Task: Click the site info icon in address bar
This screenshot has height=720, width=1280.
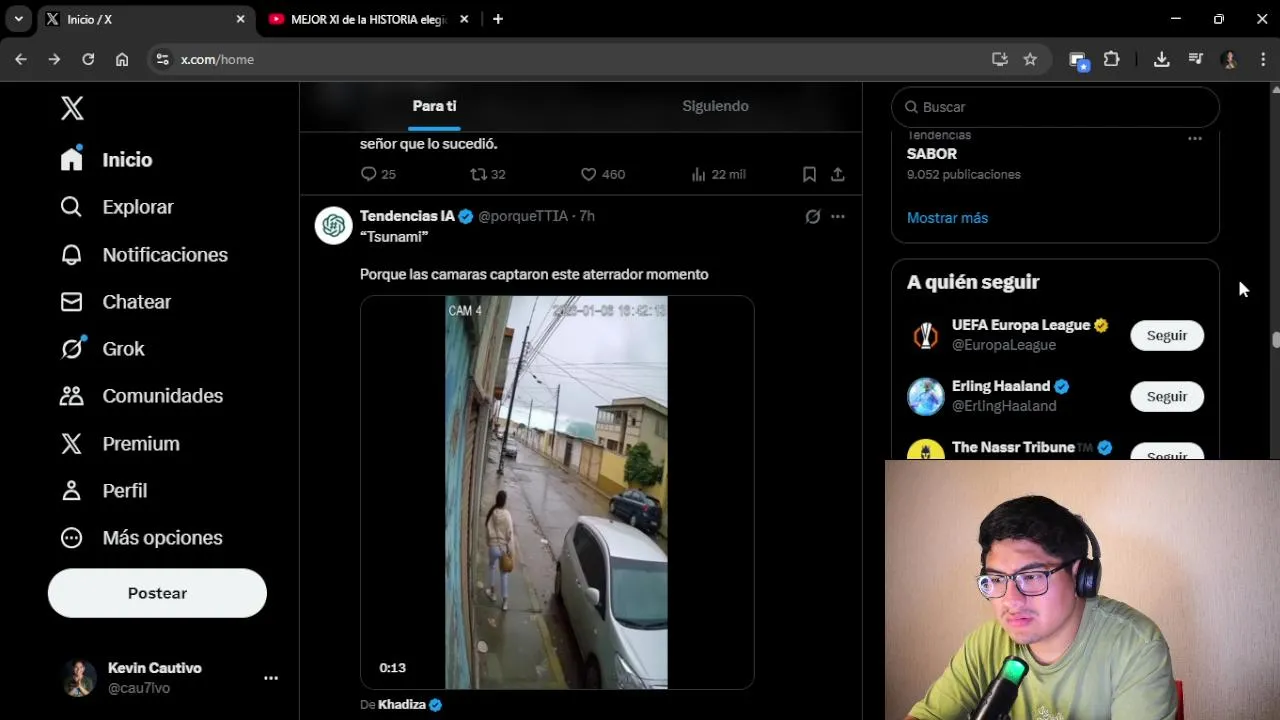Action: pos(163,59)
